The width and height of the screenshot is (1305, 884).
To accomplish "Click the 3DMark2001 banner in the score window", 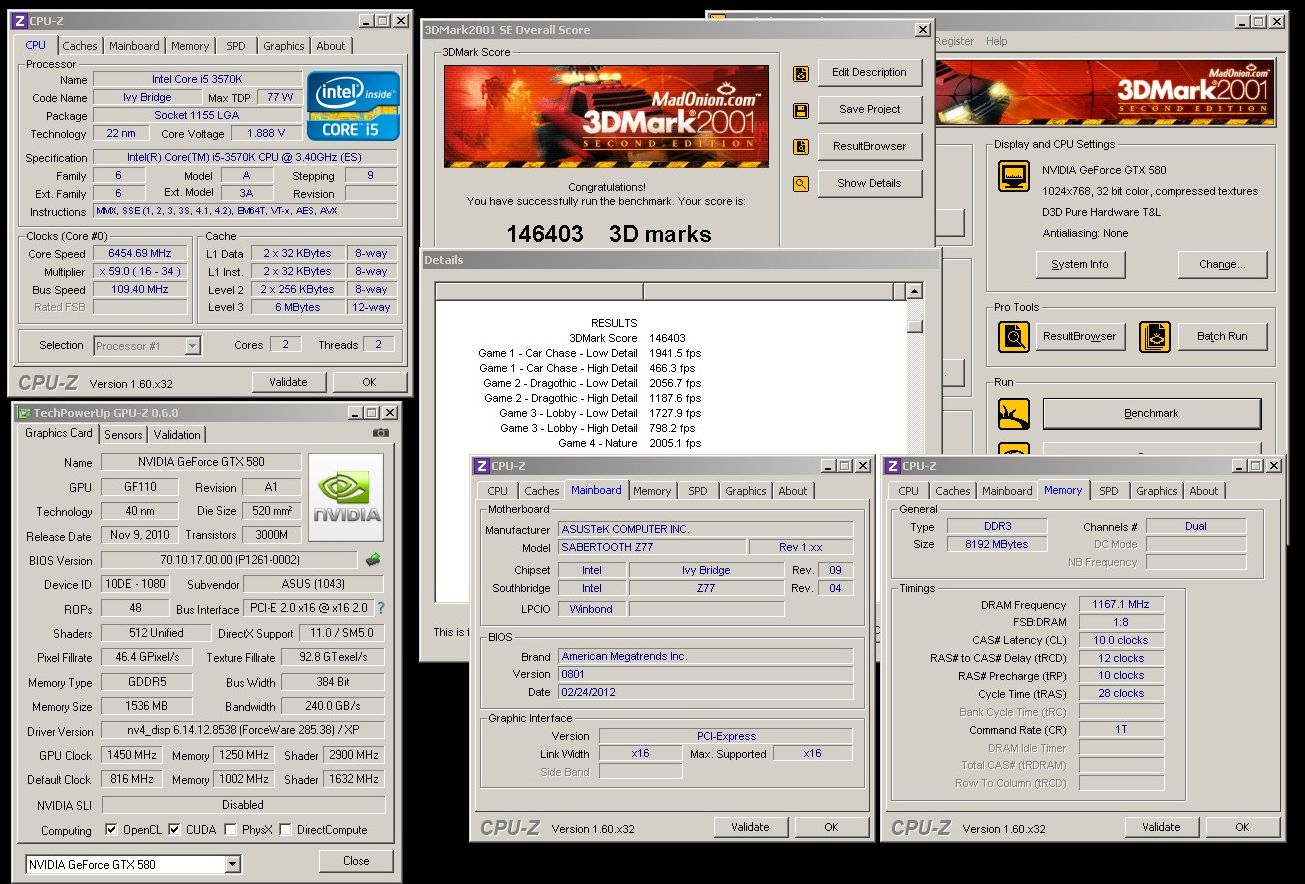I will click(608, 117).
